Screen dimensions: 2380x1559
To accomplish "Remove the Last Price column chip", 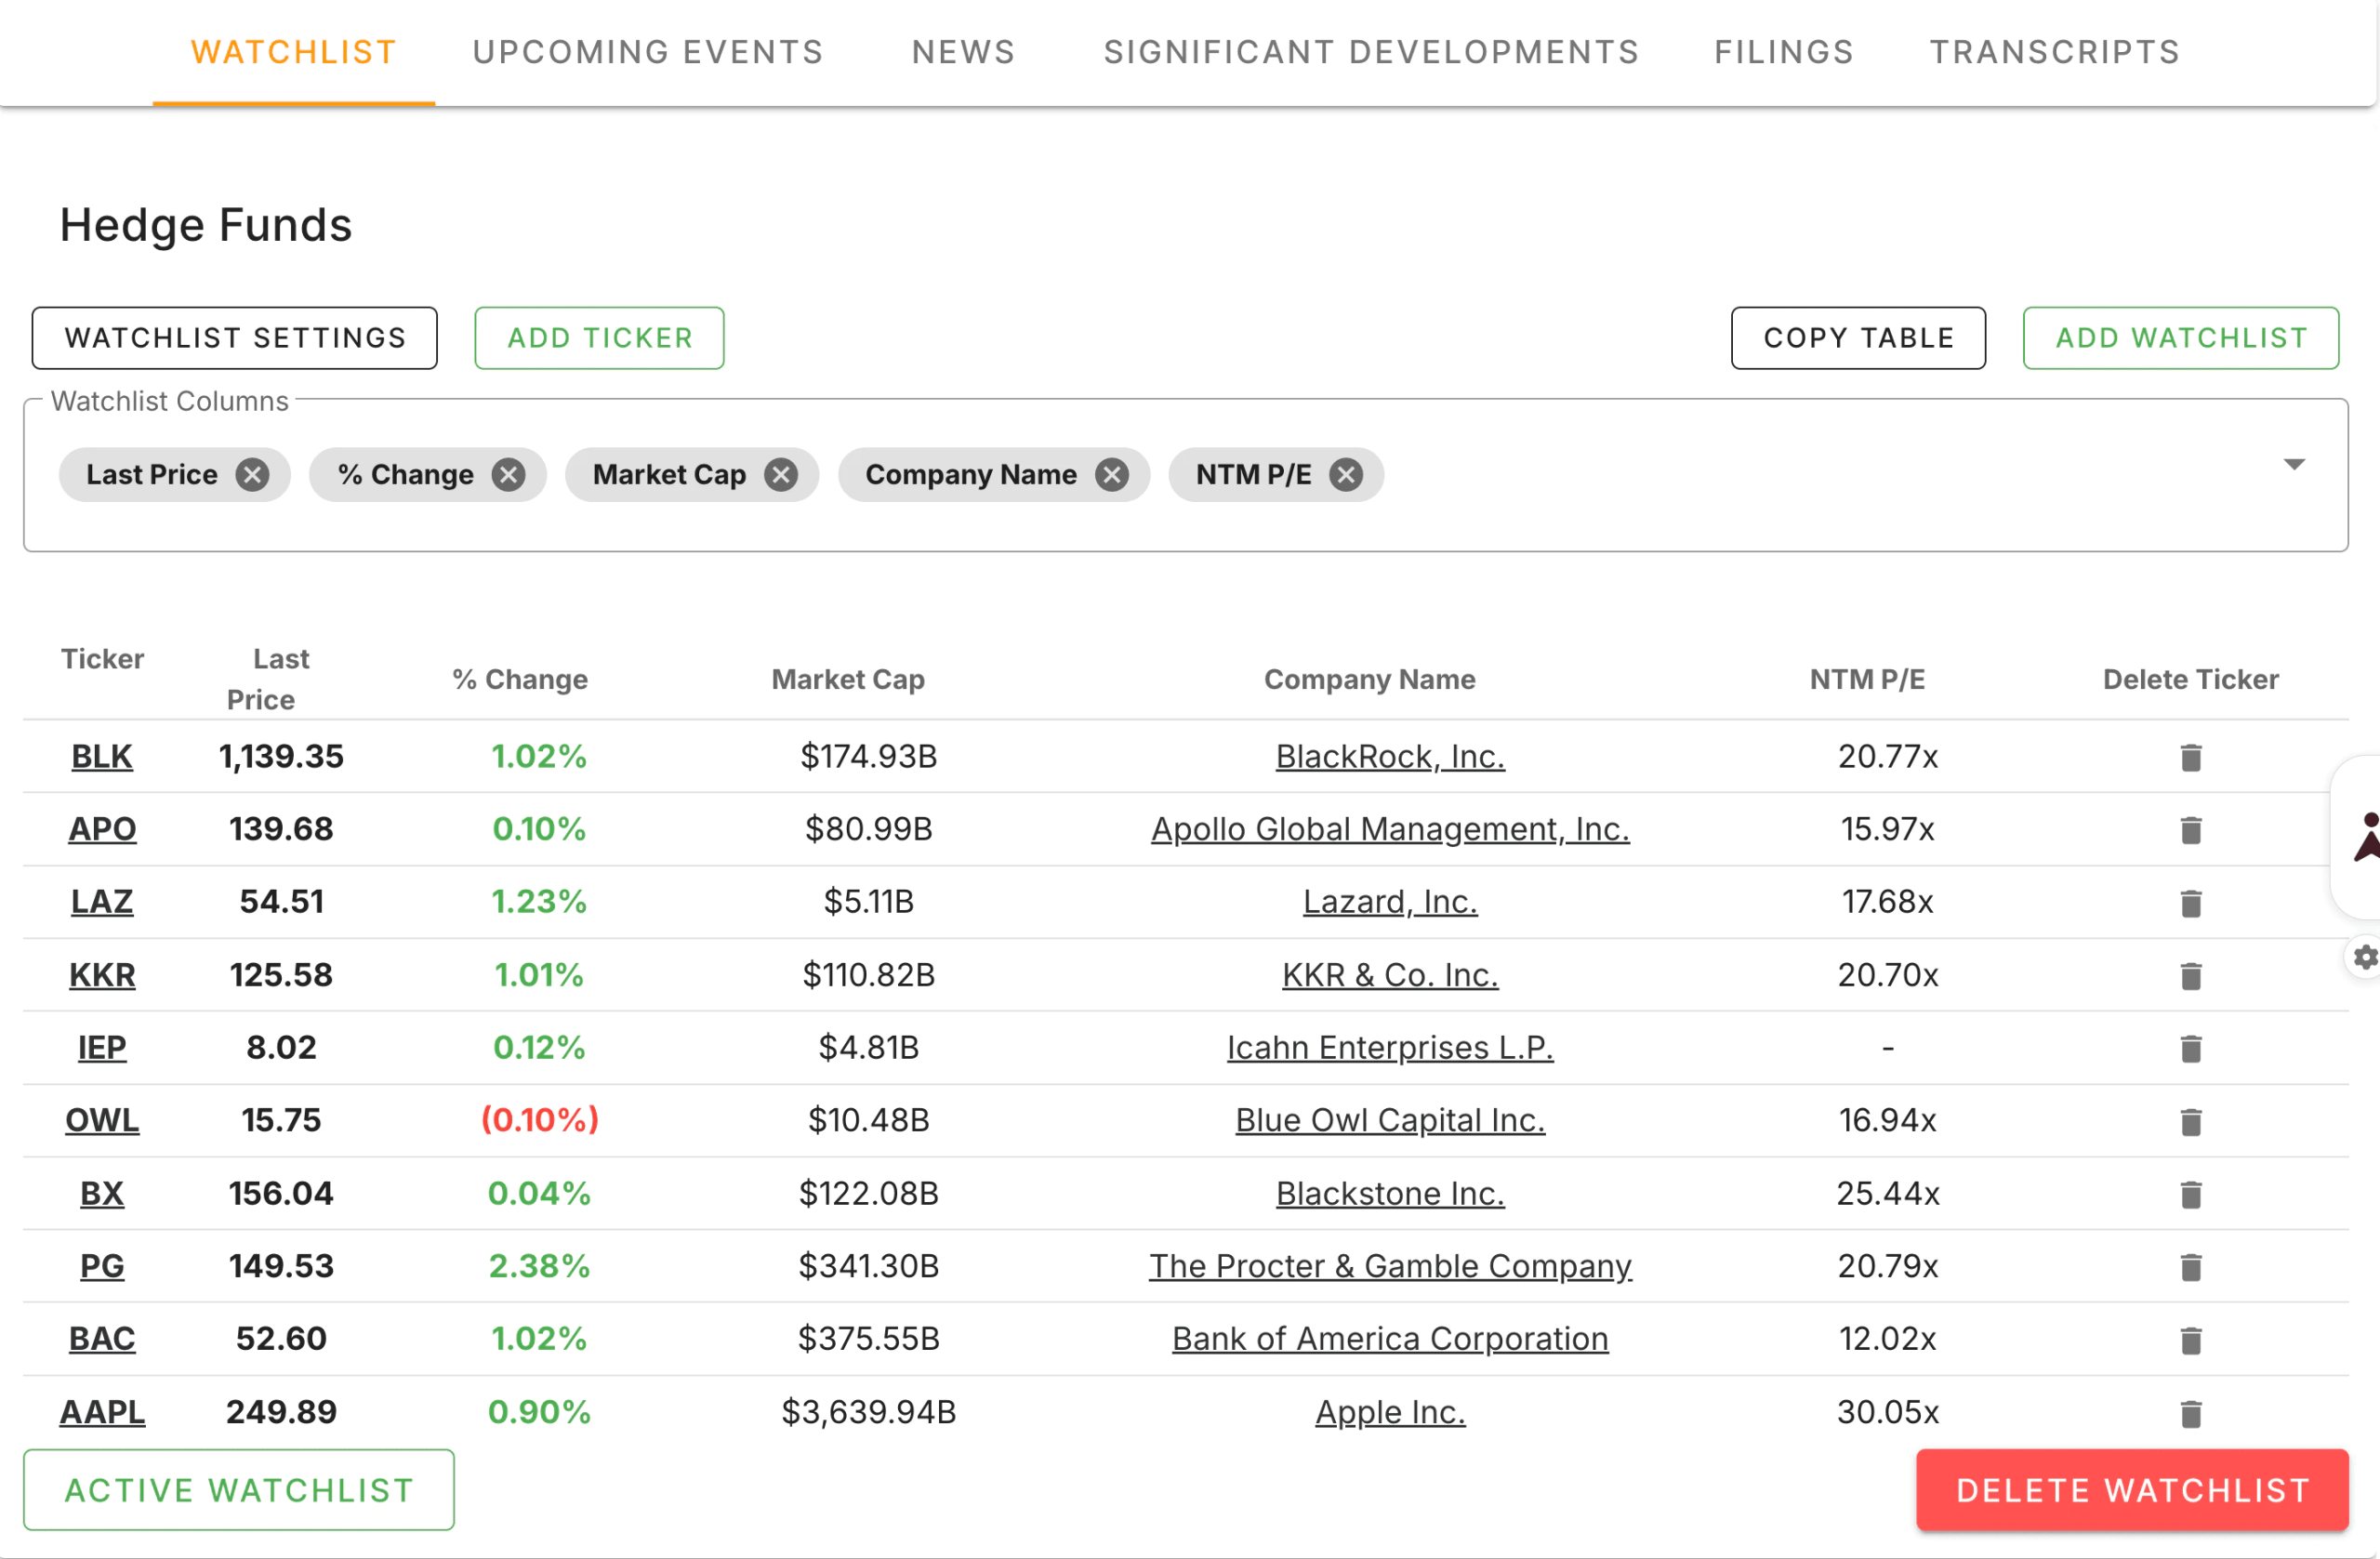I will [252, 475].
